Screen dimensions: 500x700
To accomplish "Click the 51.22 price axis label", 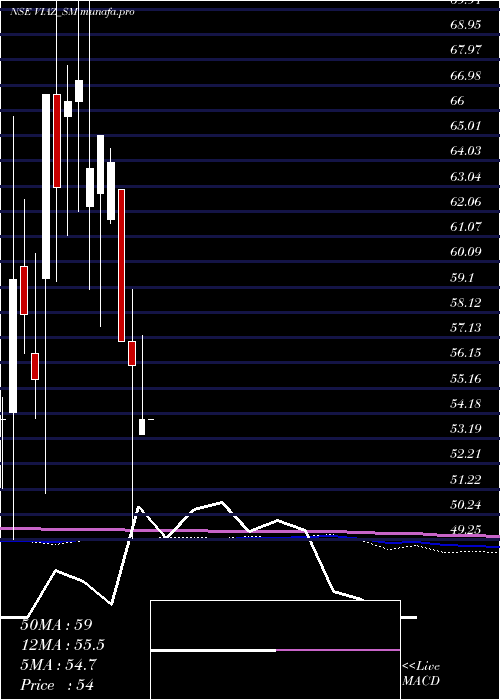I will [465, 479].
